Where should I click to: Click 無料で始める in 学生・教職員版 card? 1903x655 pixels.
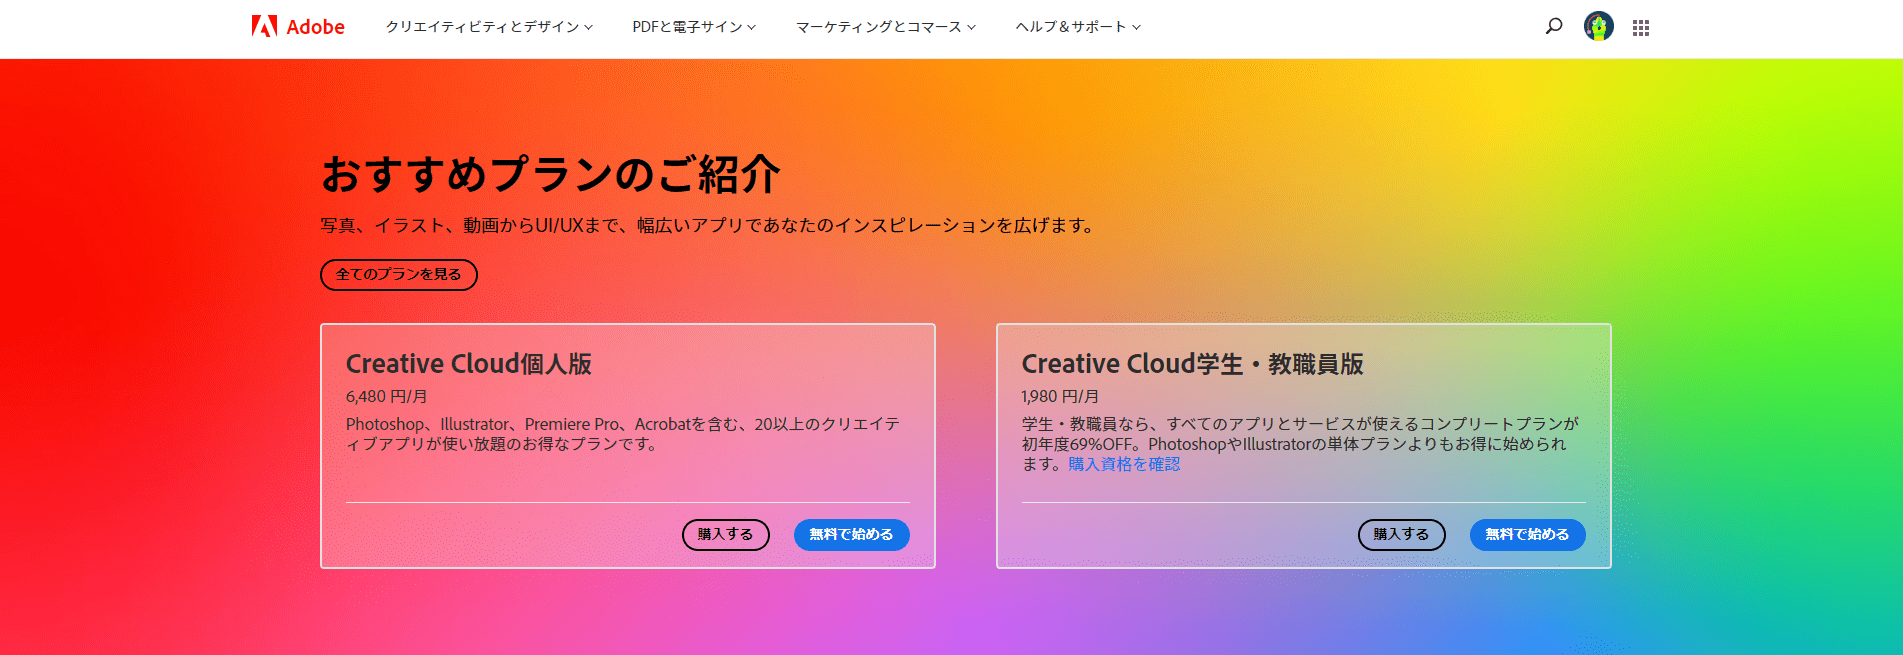coord(1528,535)
